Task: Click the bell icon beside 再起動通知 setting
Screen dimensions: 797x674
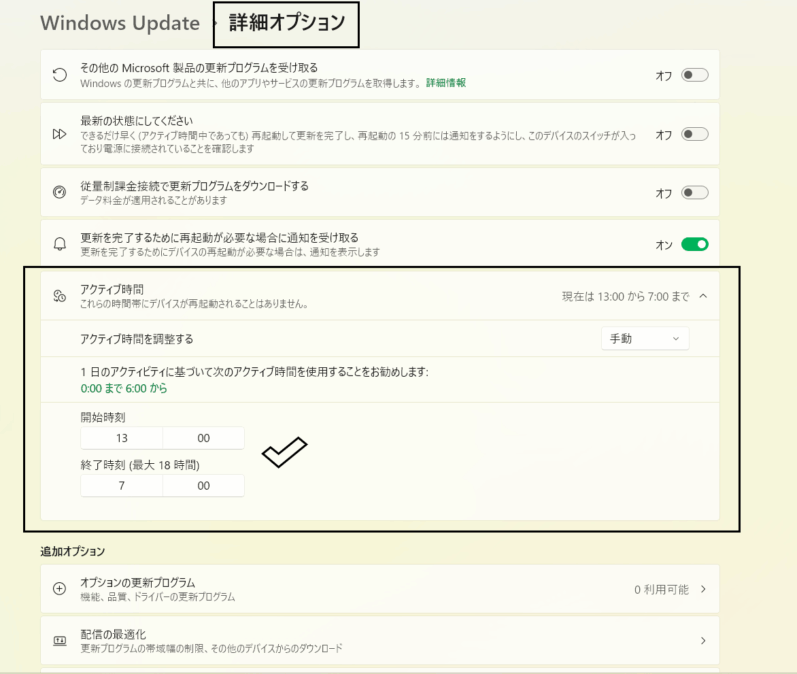Action: click(59, 244)
